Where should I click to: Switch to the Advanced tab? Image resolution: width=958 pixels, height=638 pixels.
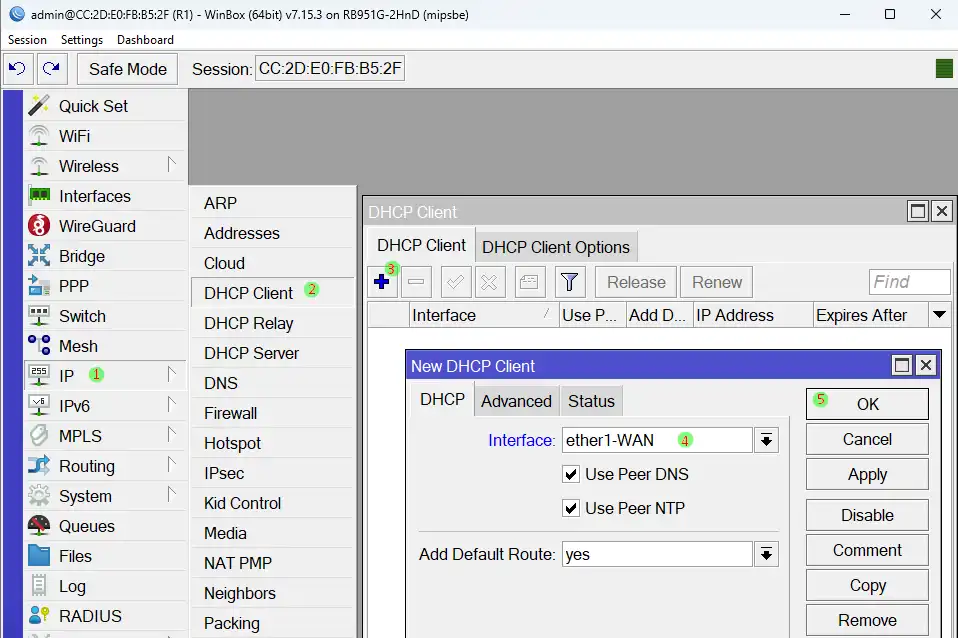coord(516,401)
